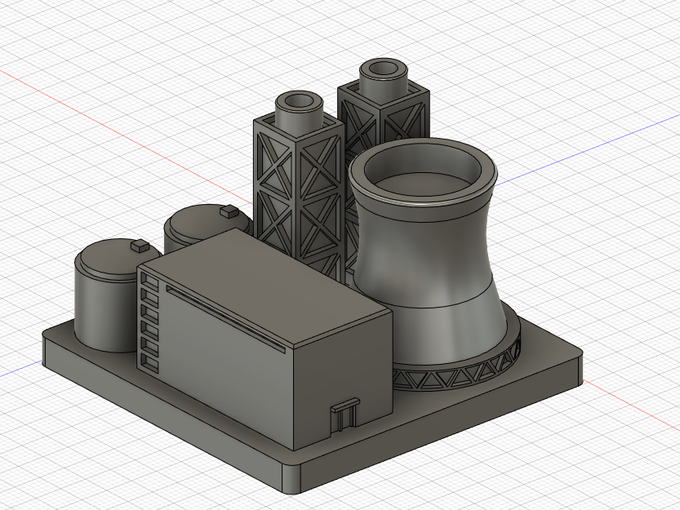Screen dimensions: 680x510
Task: Click the small hatch on the rear tank
Action: pyautogui.click(x=228, y=211)
